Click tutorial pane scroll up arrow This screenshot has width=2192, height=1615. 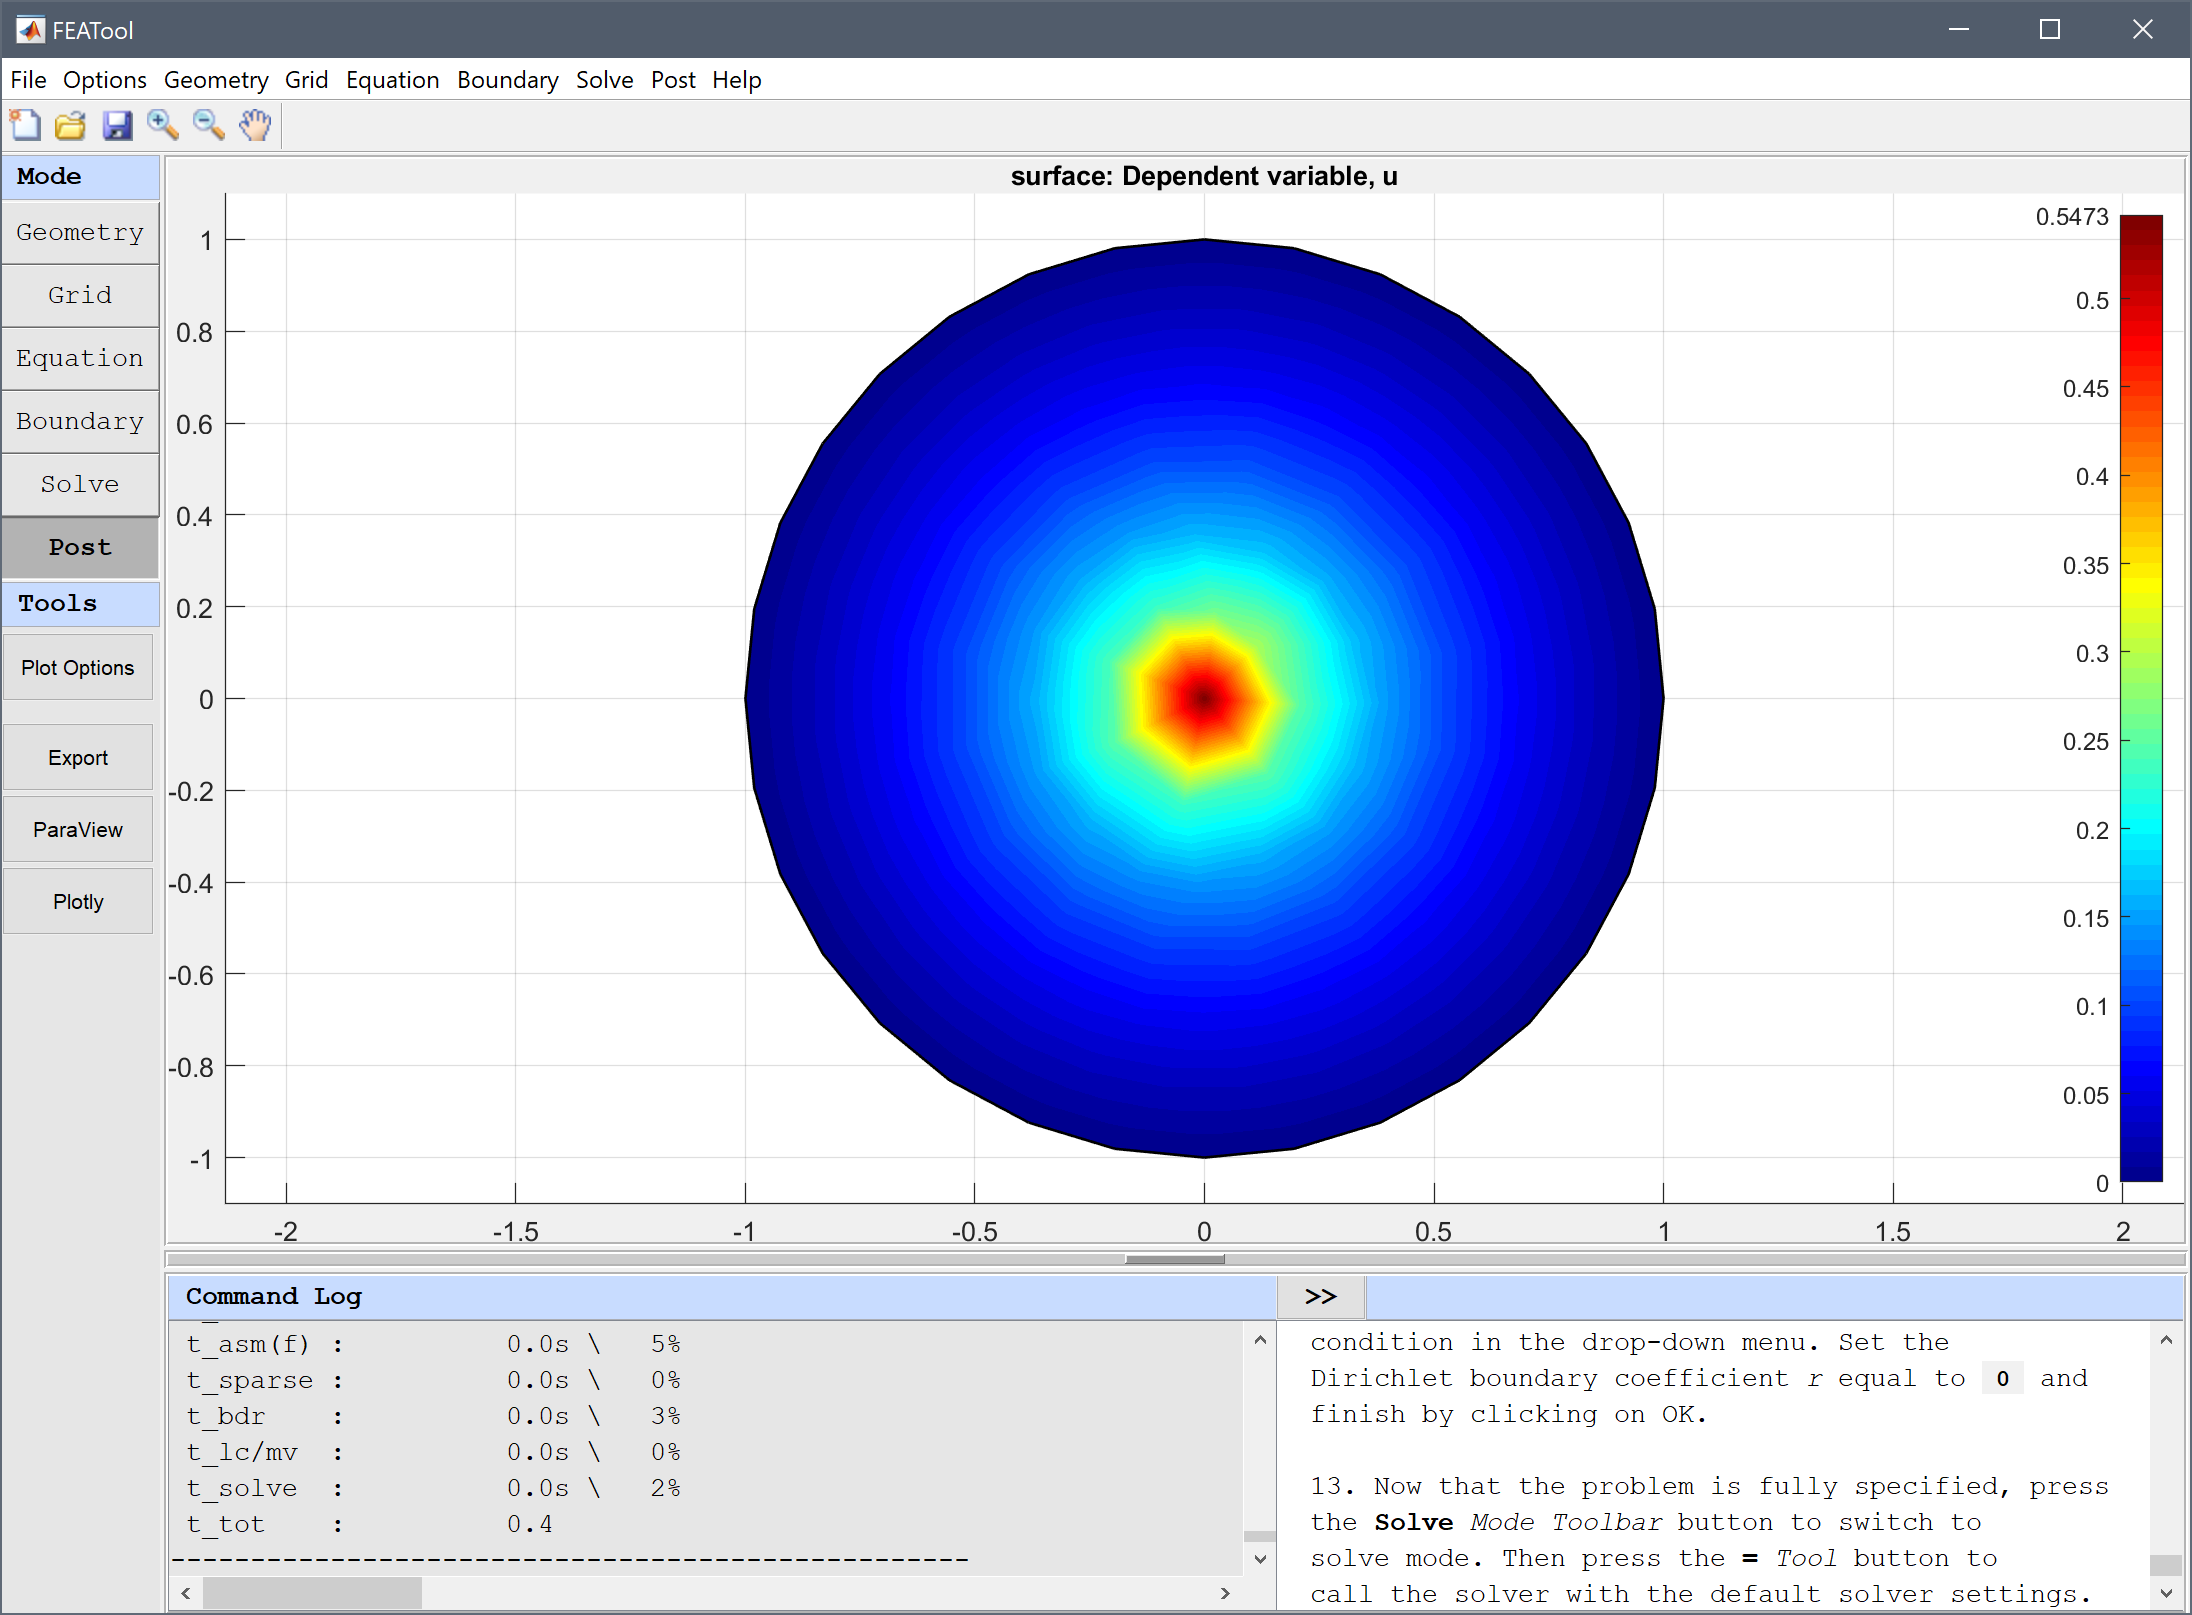click(x=2166, y=1340)
